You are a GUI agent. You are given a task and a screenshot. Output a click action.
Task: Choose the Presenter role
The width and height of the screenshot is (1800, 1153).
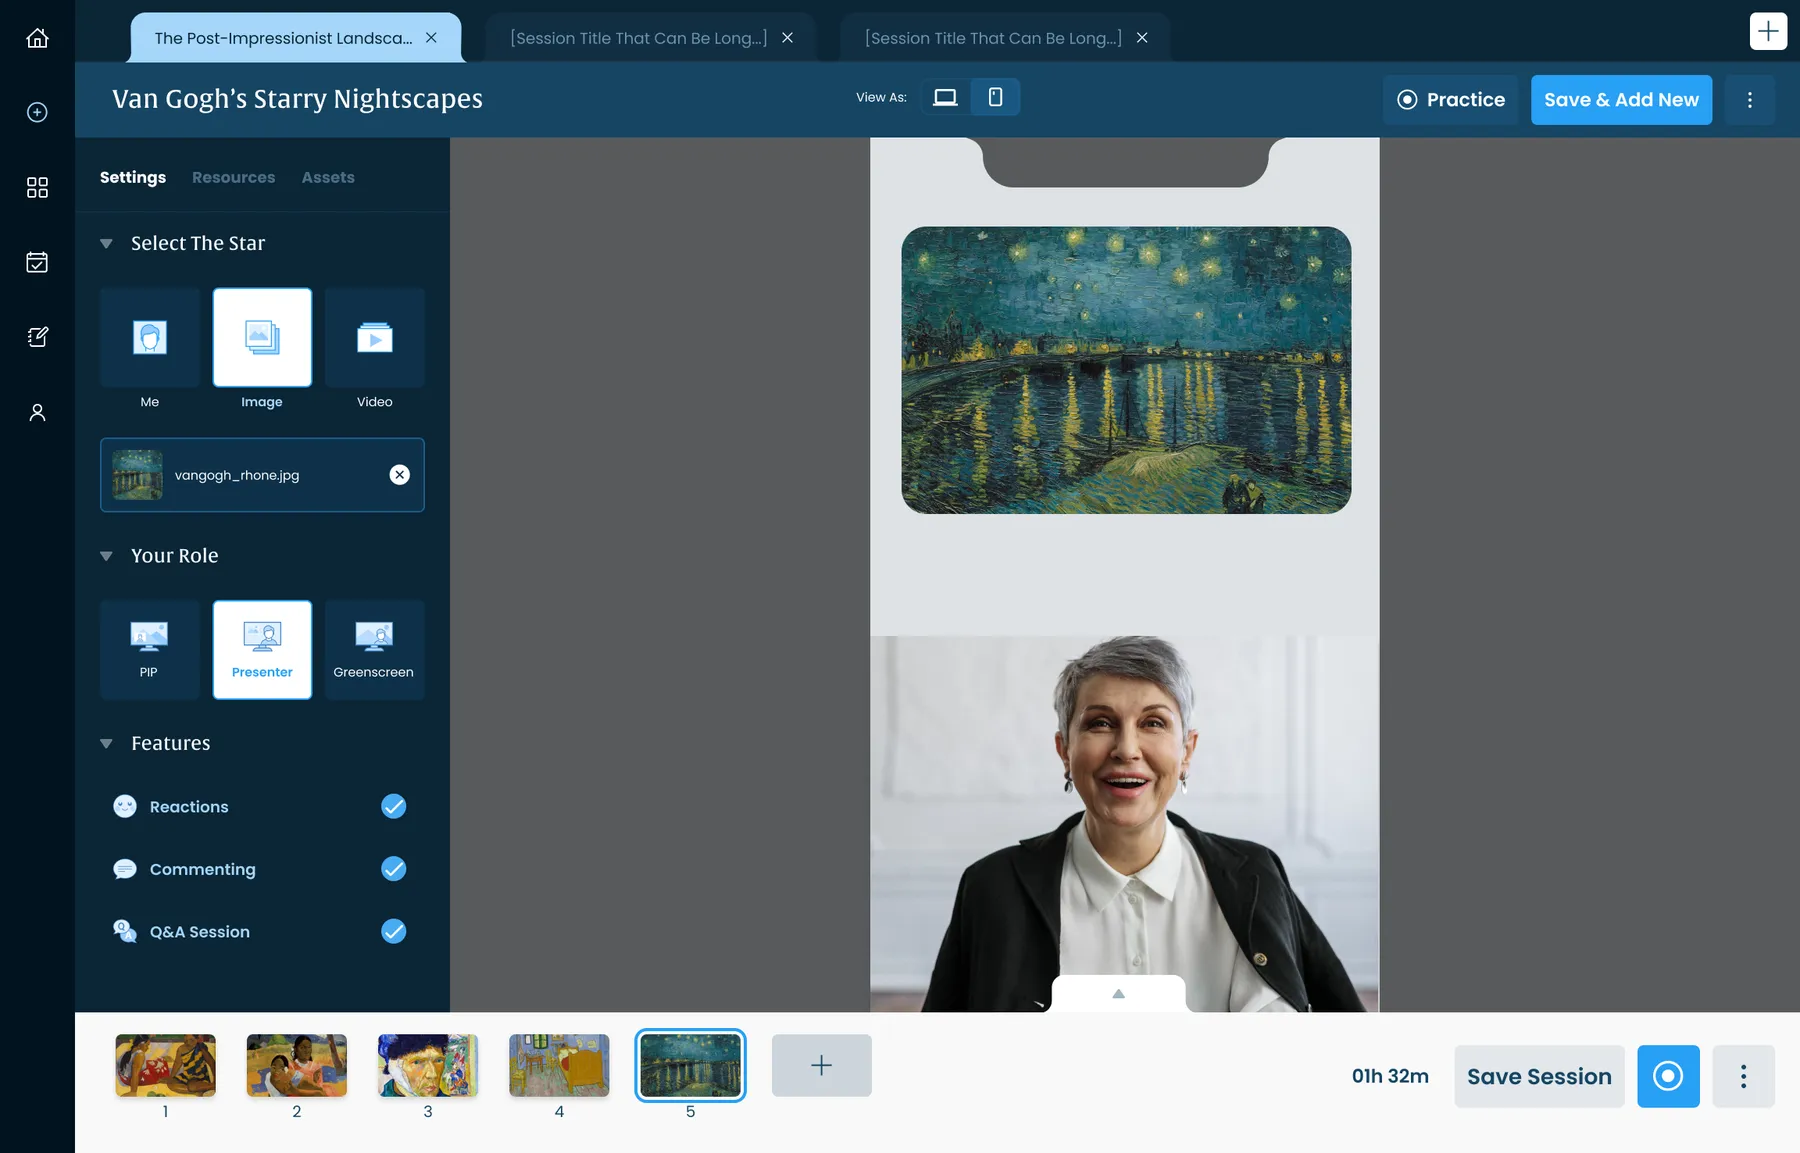point(262,649)
